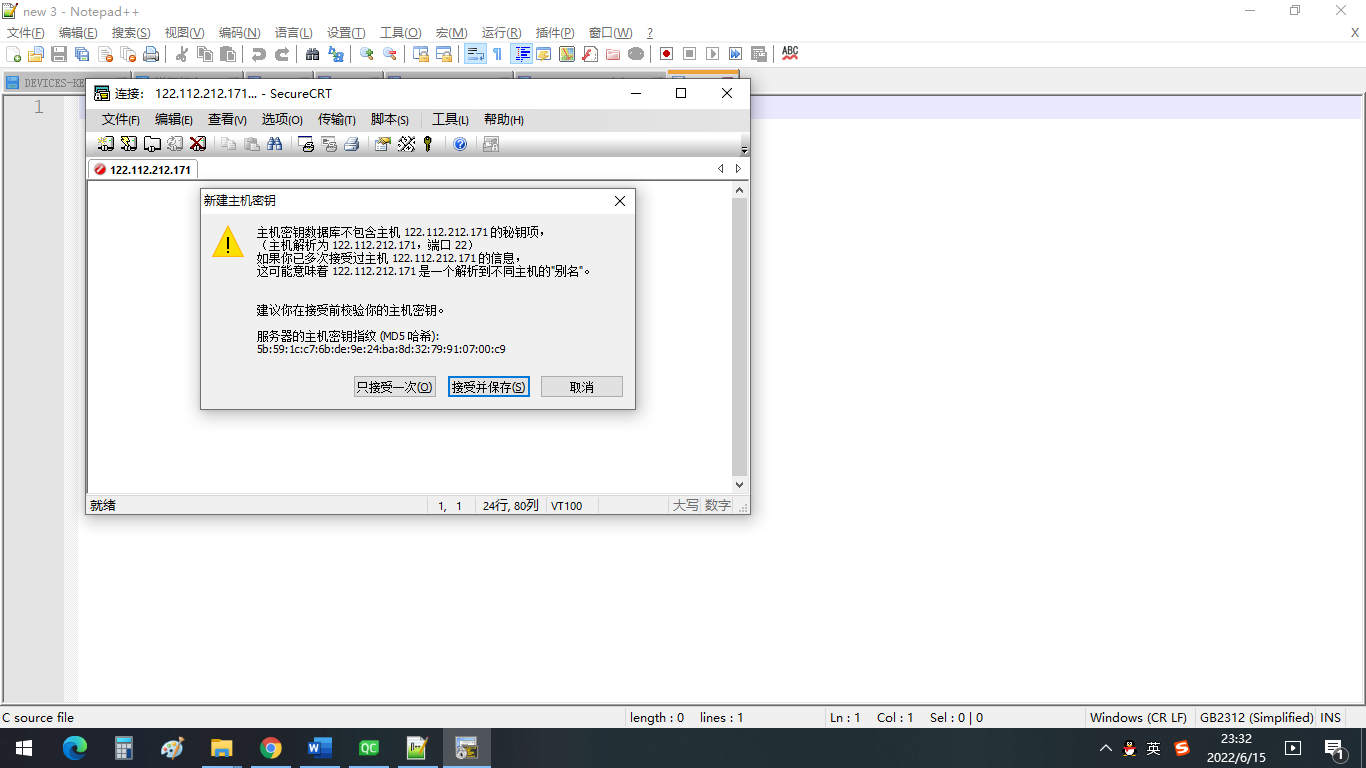Open the 选项(O) menu in SecureCRT
Screen dimensions: 1366x768
point(282,120)
